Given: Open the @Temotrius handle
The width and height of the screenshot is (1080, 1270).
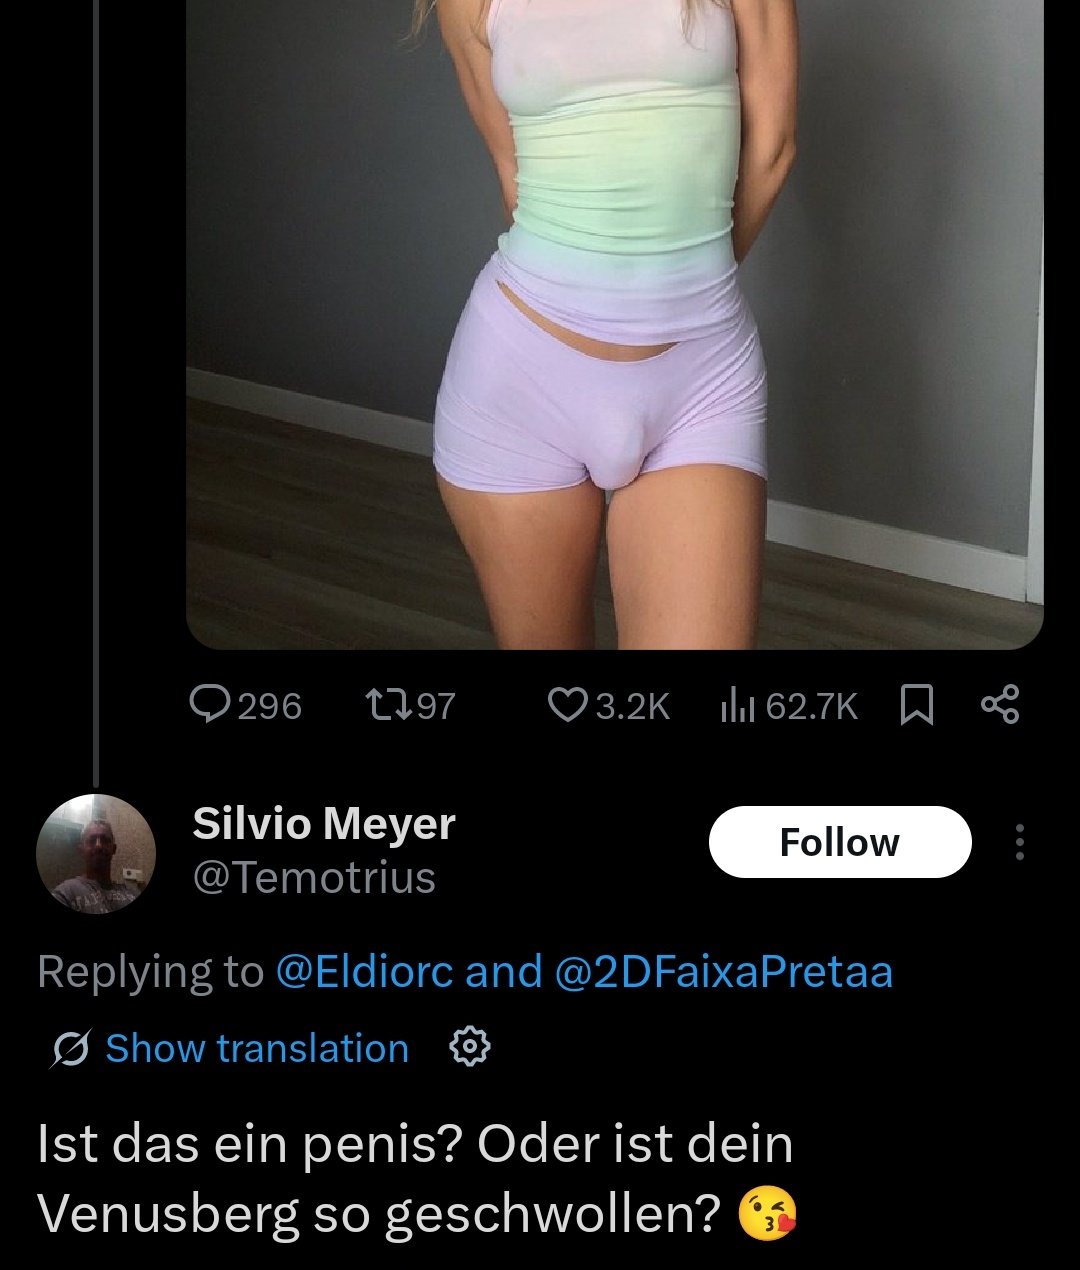Looking at the screenshot, I should [x=314, y=878].
